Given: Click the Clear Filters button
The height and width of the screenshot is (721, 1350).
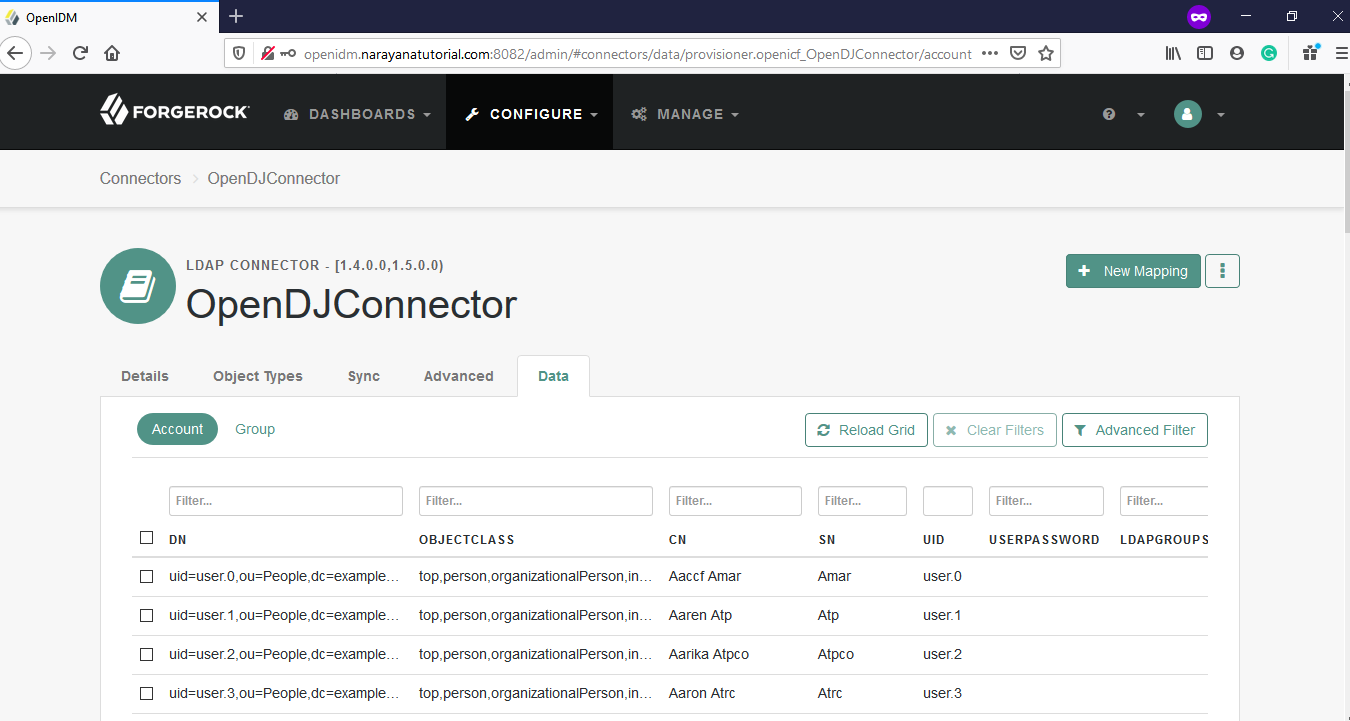Looking at the screenshot, I should pyautogui.click(x=995, y=430).
